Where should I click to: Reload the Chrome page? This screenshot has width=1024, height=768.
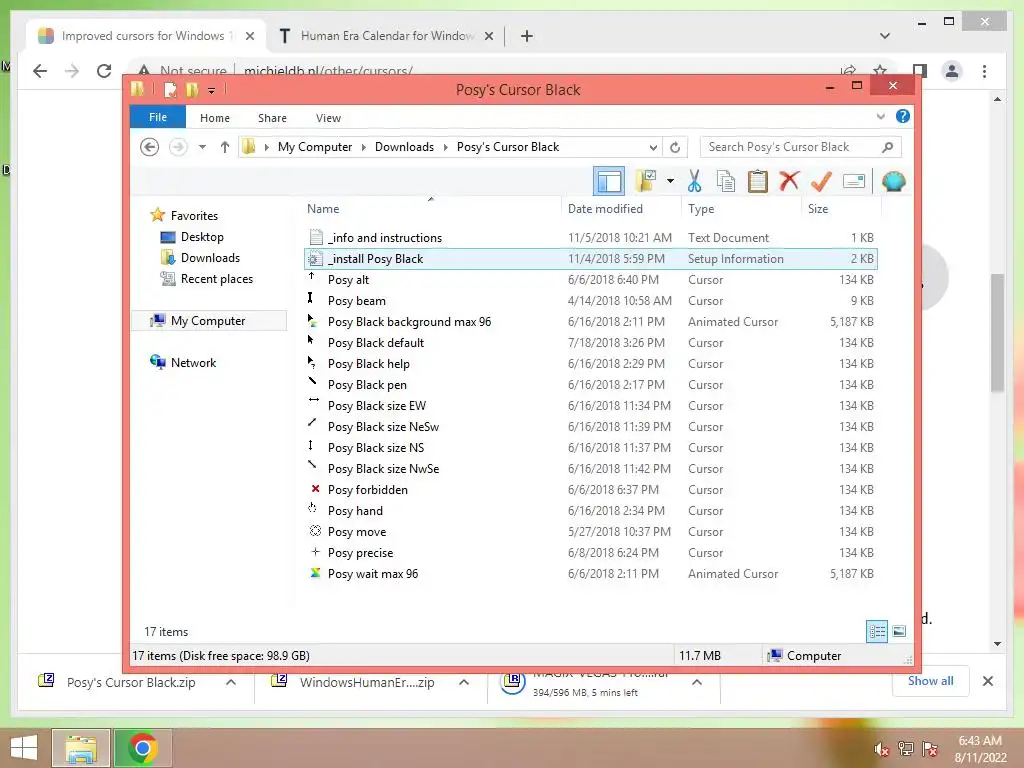[x=104, y=71]
